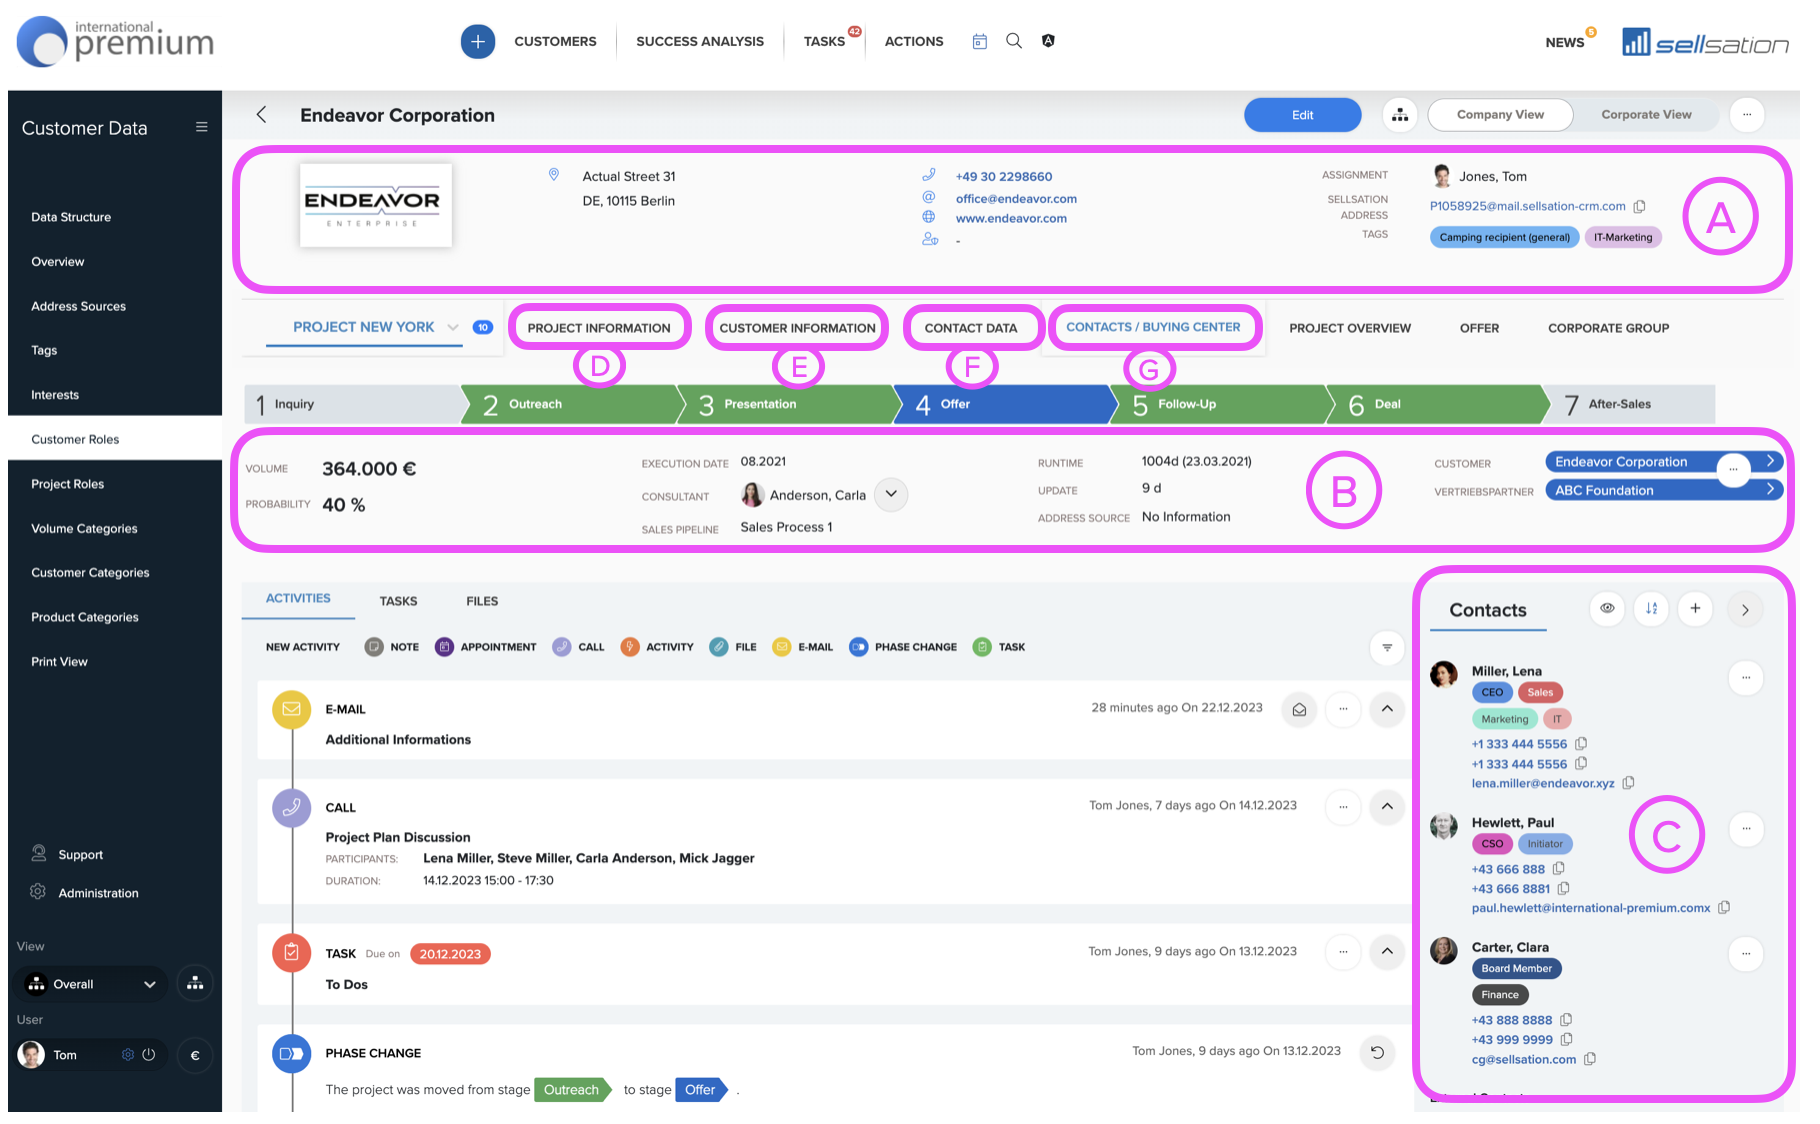Viewport: 1820px width, 1124px height.
Task: Create a new Appointment activity
Action: pos(486,647)
